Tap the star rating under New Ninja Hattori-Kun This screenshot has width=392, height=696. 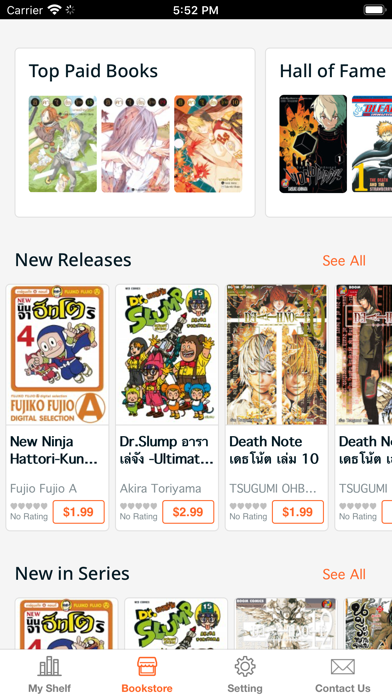29,506
